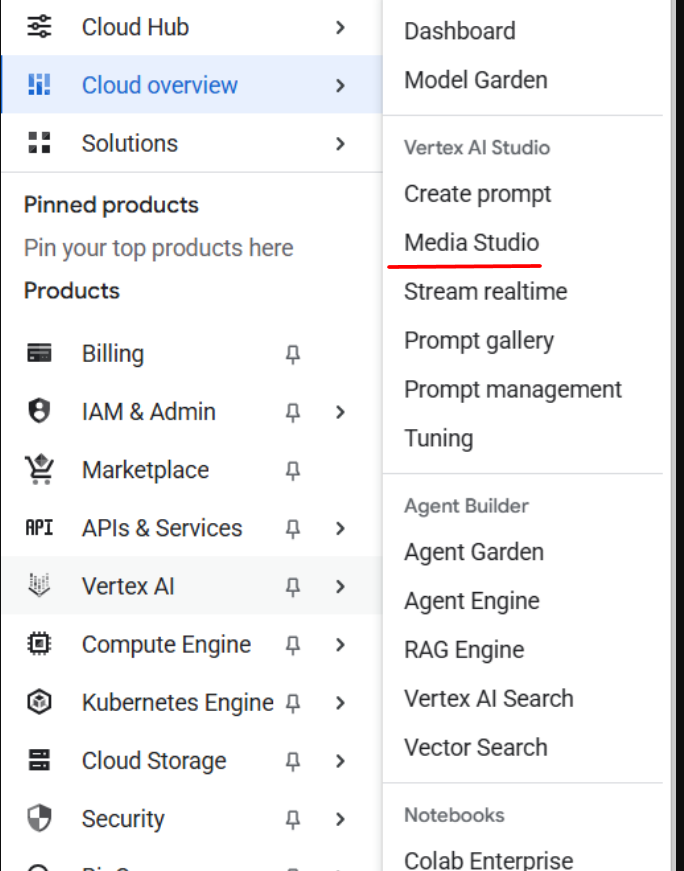This screenshot has height=871, width=684.
Task: Expand the Security submenu arrow
Action: click(x=341, y=819)
